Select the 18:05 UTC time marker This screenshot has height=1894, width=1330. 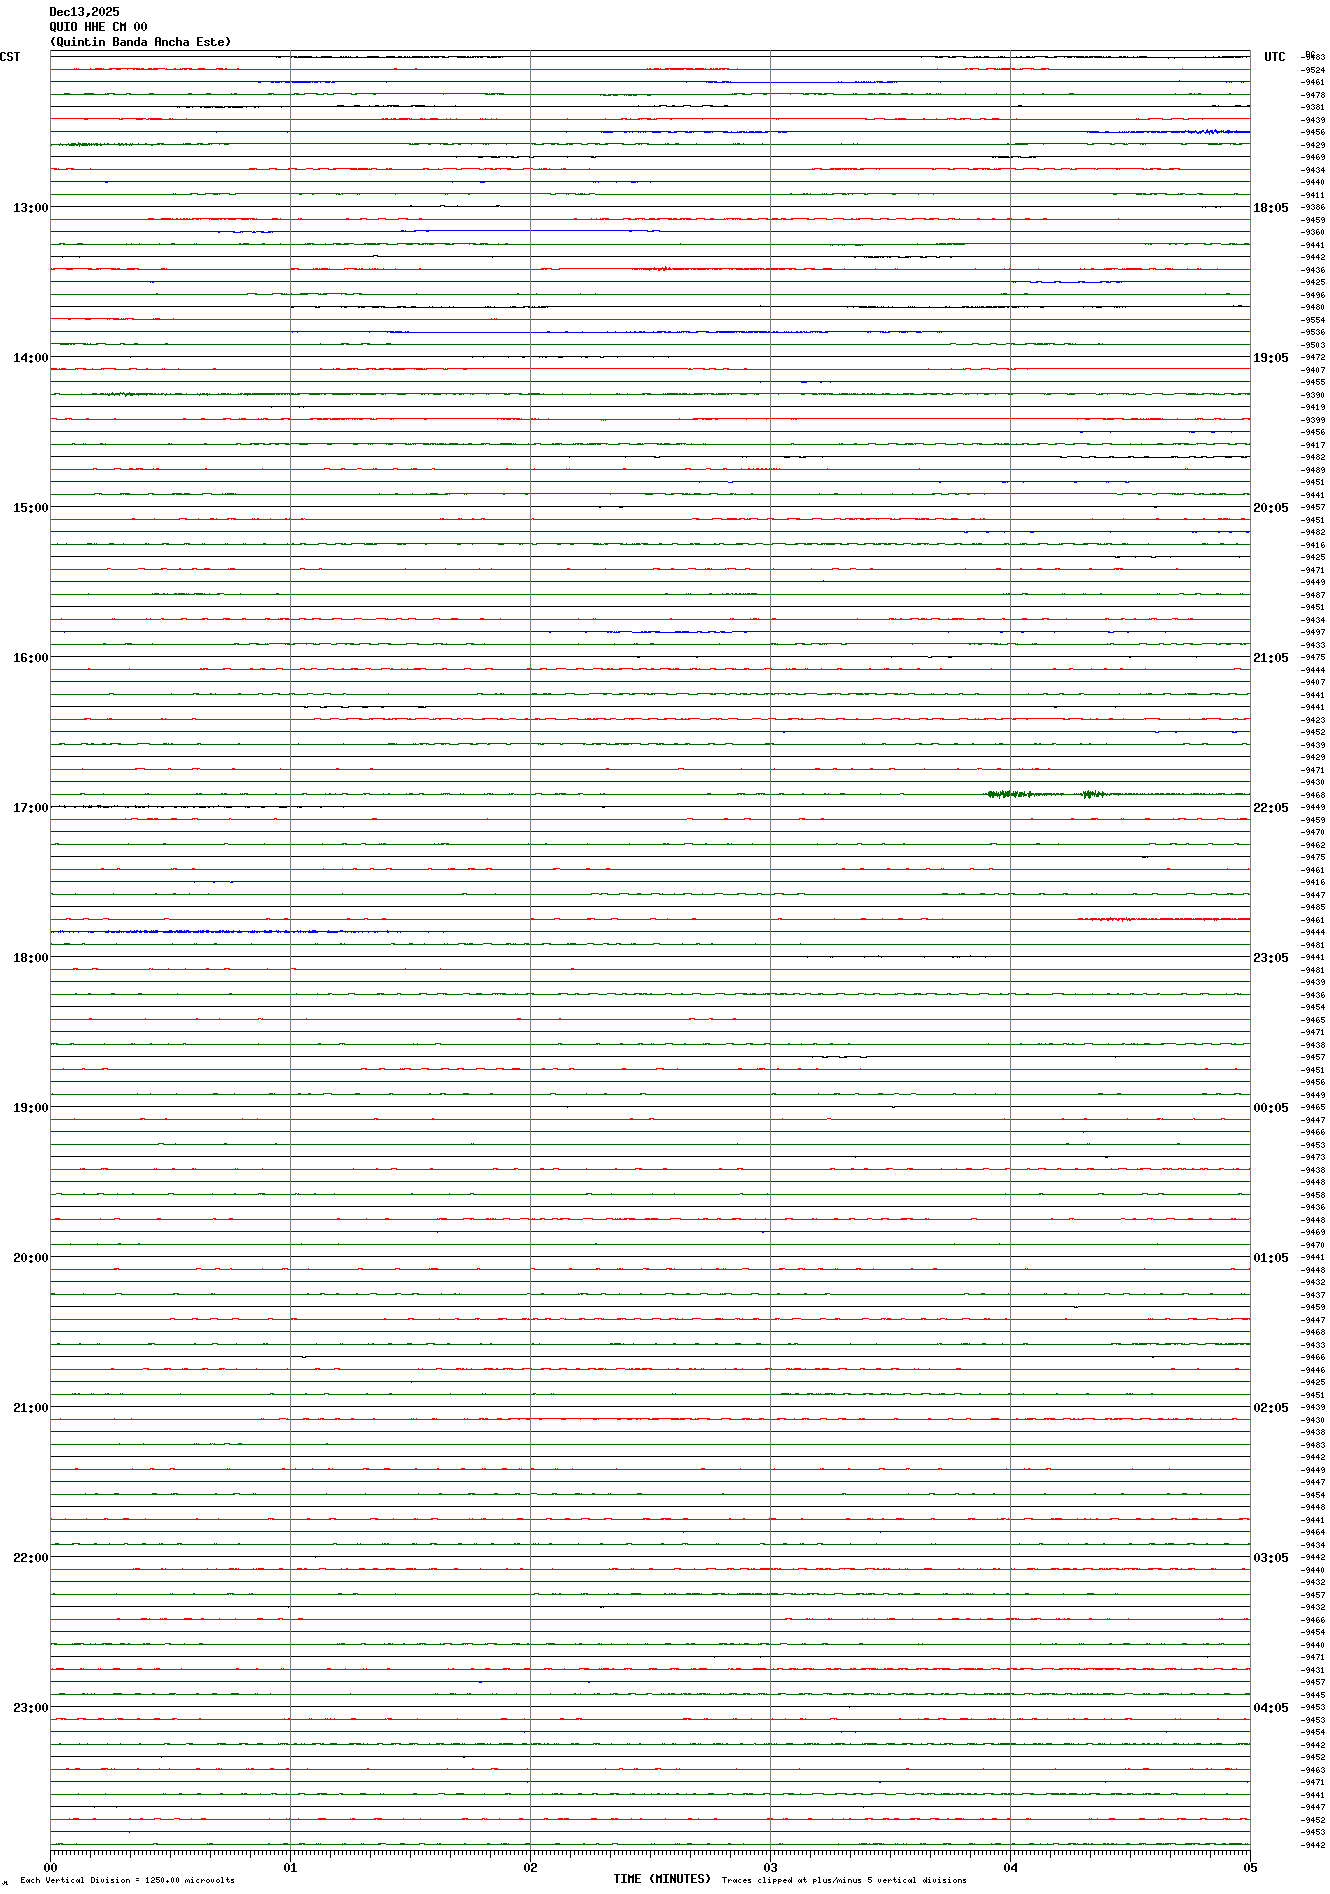1270,208
